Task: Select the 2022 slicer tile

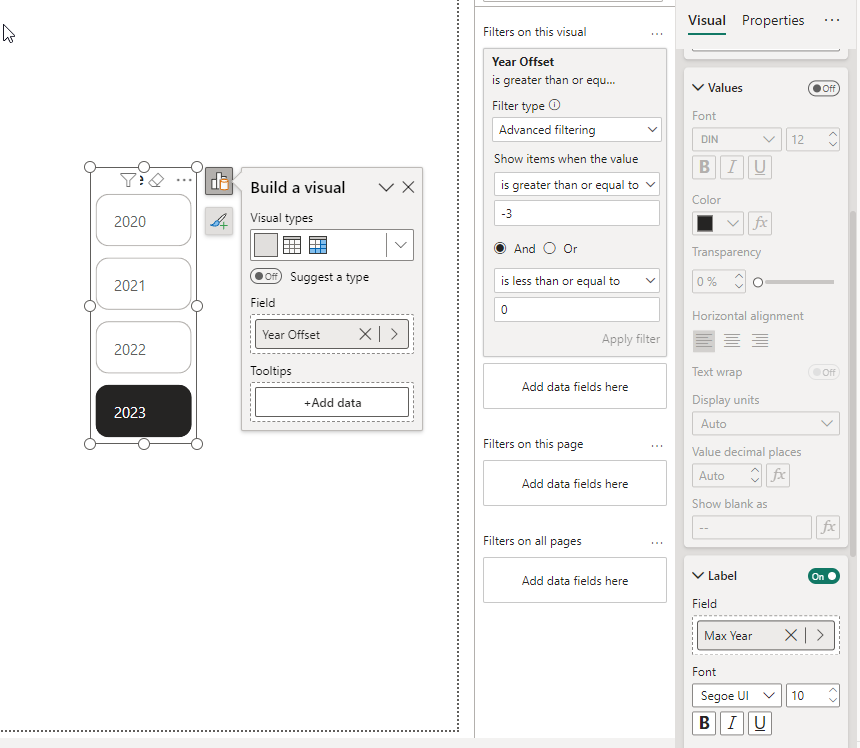Action: tap(143, 348)
